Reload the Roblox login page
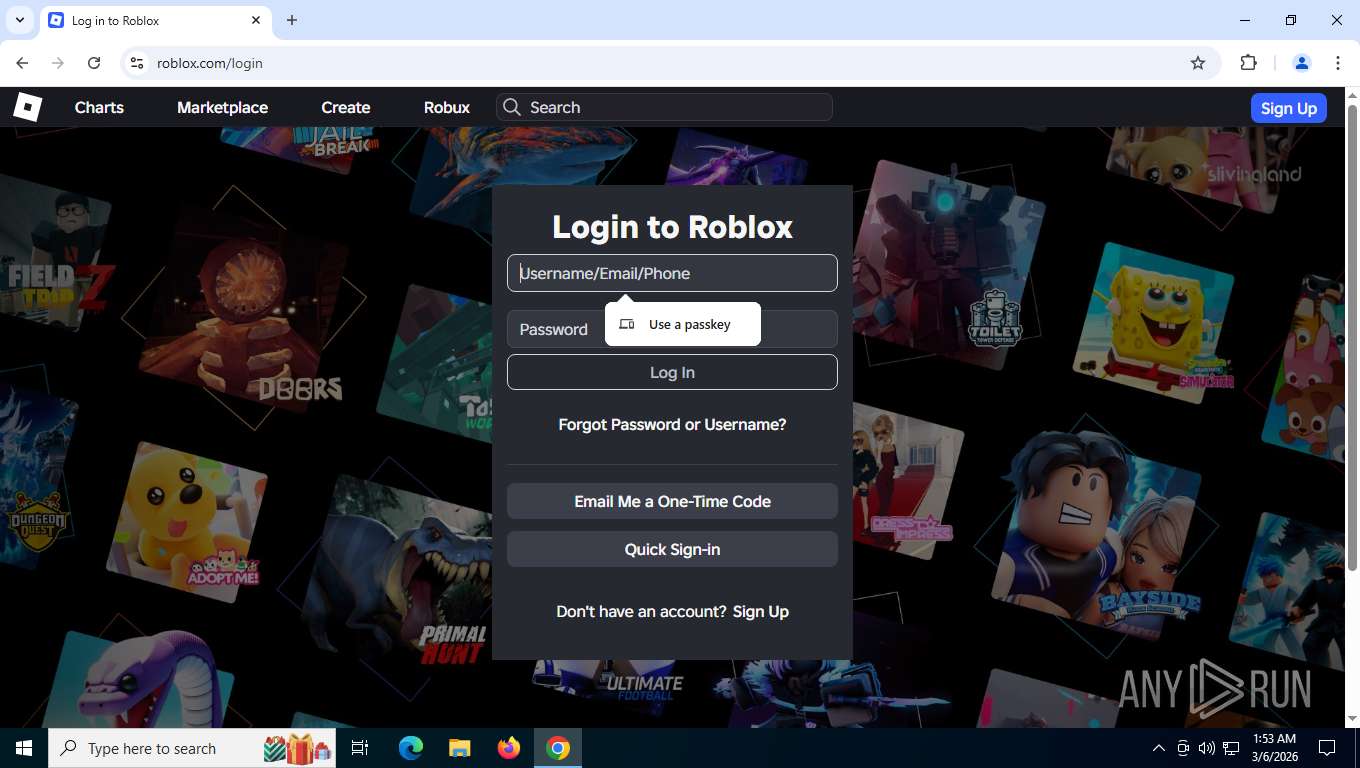1360x768 pixels. 94,63
